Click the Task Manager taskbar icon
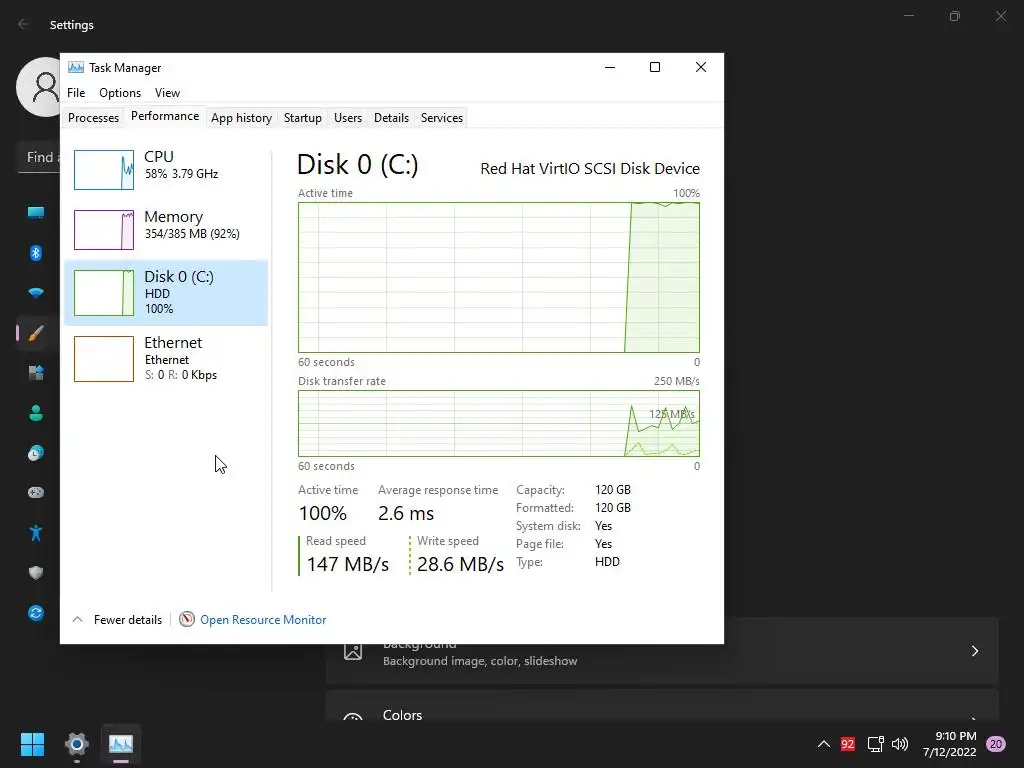This screenshot has height=768, width=1024. (x=121, y=744)
